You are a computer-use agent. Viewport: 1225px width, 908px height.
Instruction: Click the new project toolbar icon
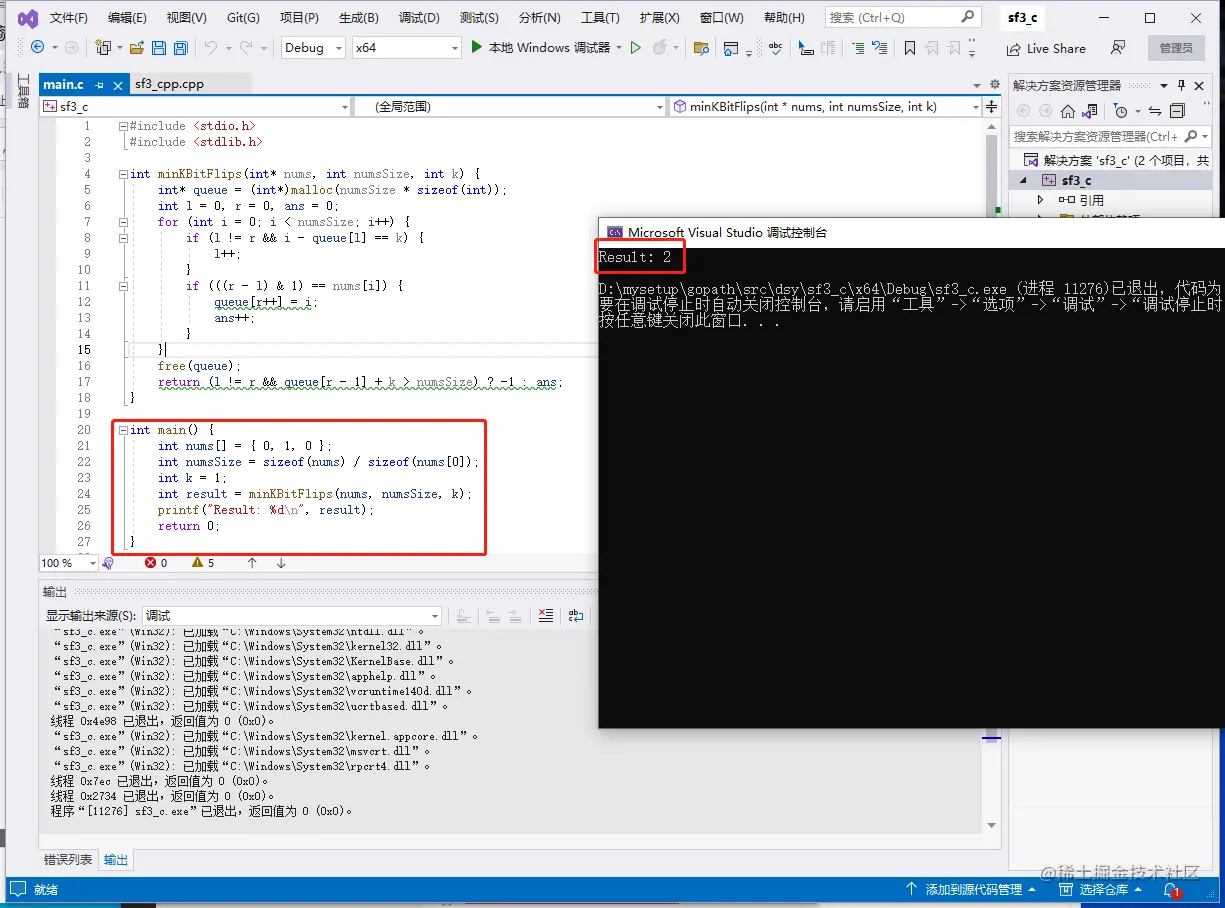coord(103,48)
